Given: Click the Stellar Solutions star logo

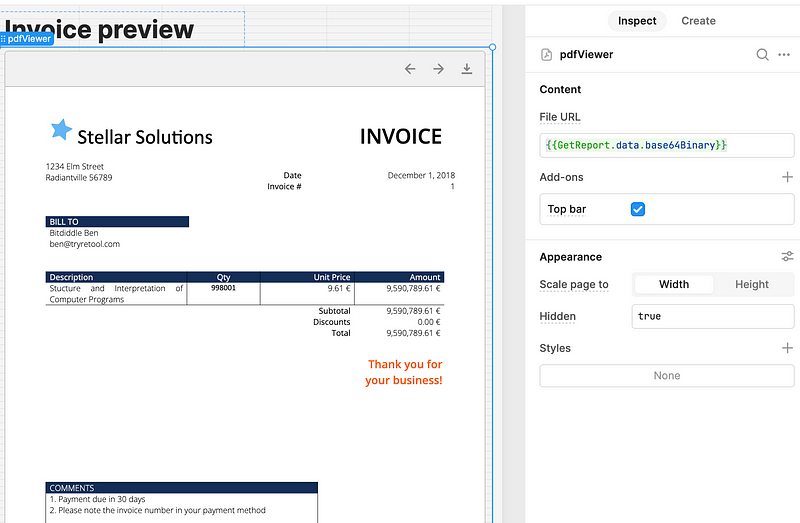Looking at the screenshot, I should [x=61, y=130].
